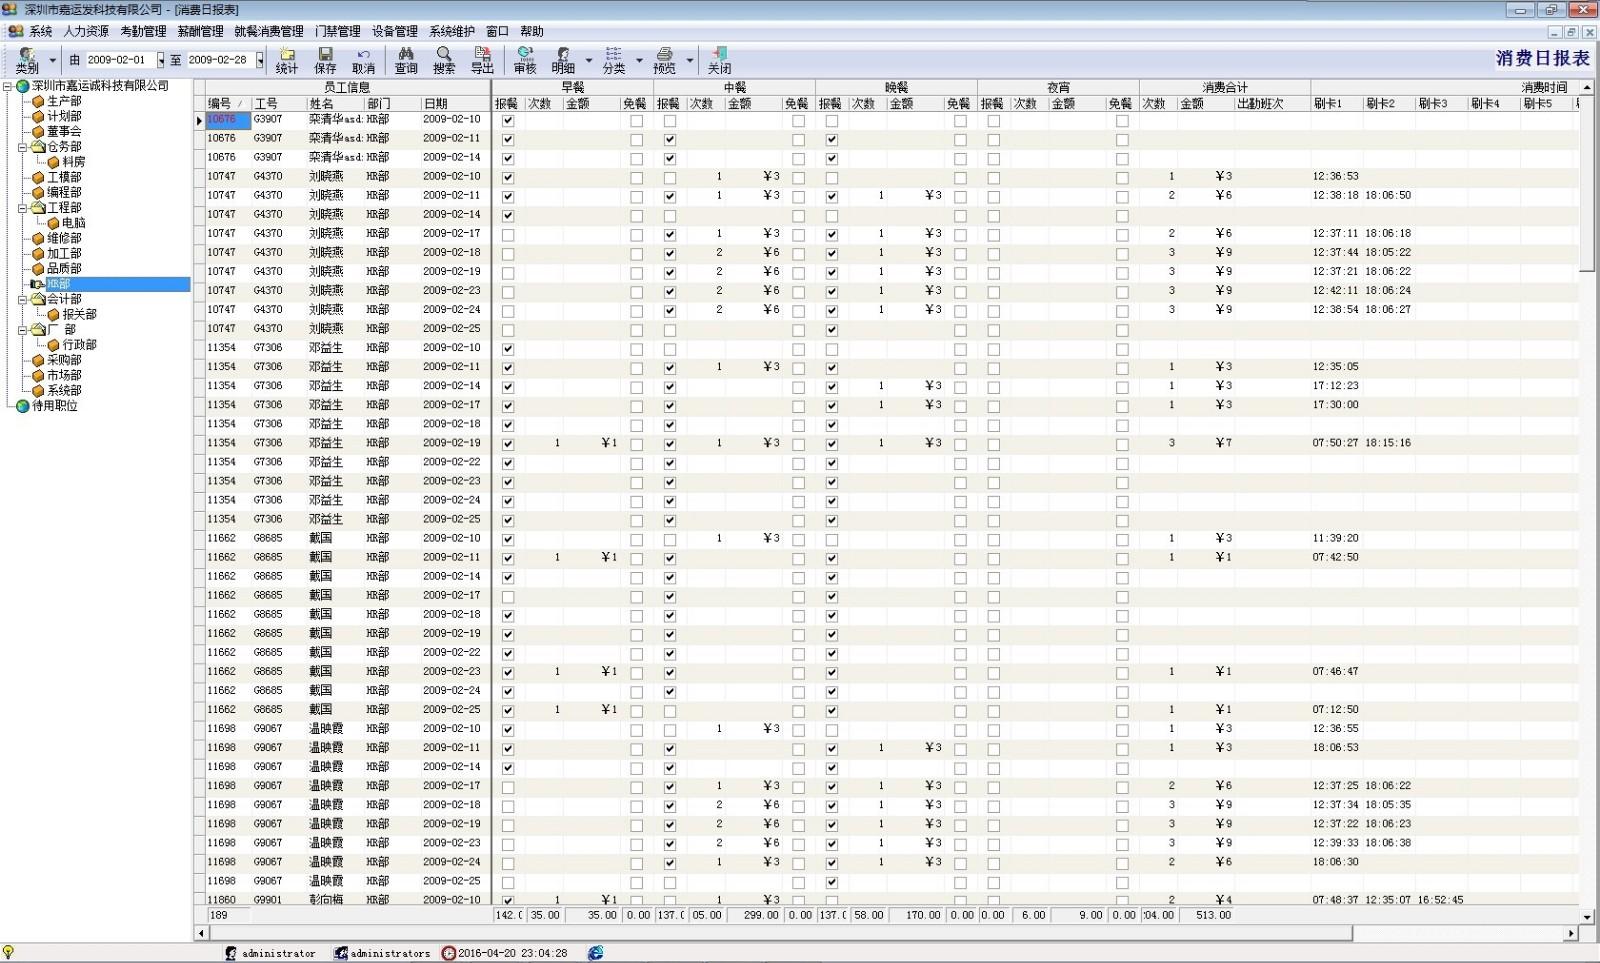
Task: Click the lightbulb icon in status bar
Action: pos(9,953)
